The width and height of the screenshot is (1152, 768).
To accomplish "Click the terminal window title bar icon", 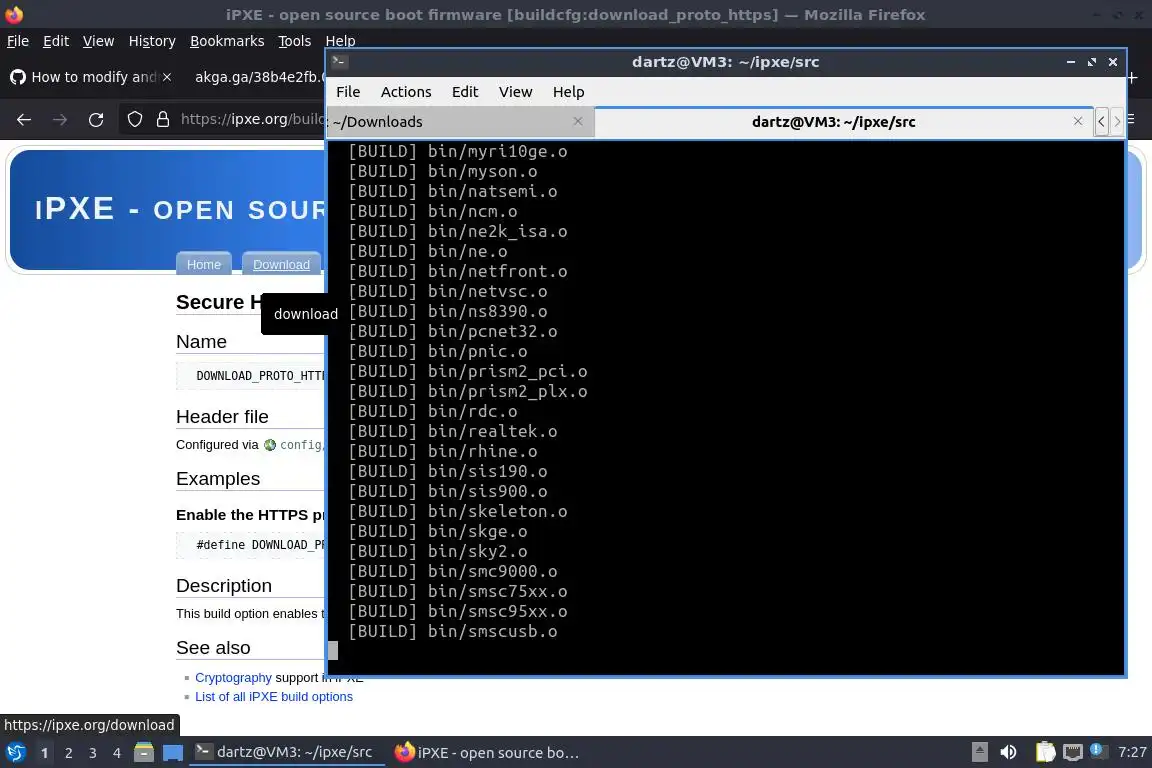I will point(339,62).
